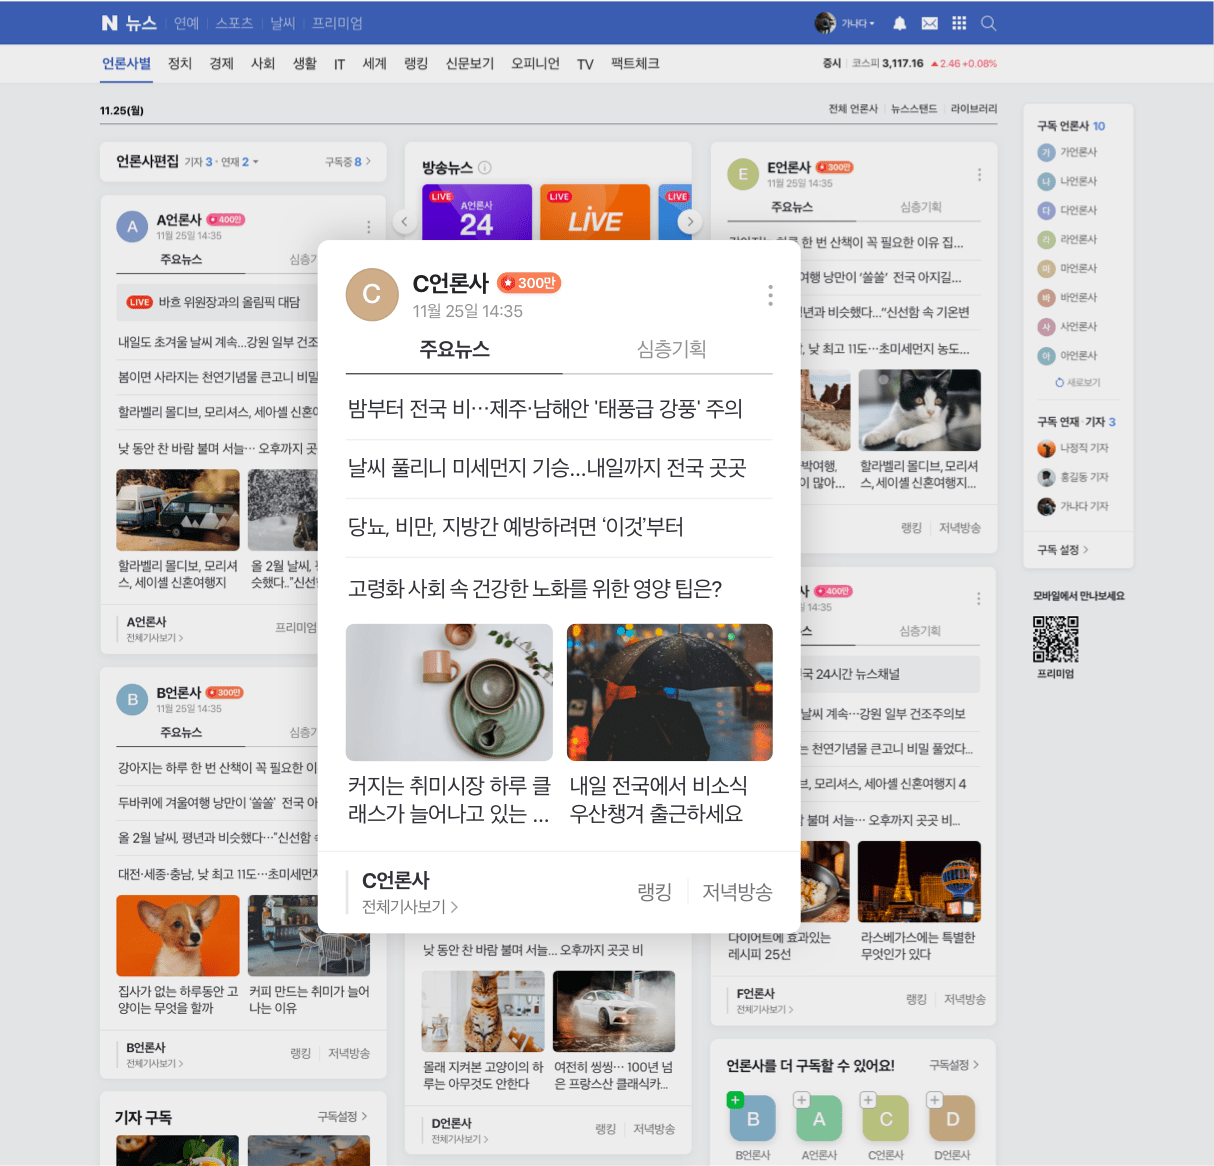This screenshot has height=1166, width=1214.
Task: Toggle the plus badge on suggested A언론사
Action: [801, 1100]
